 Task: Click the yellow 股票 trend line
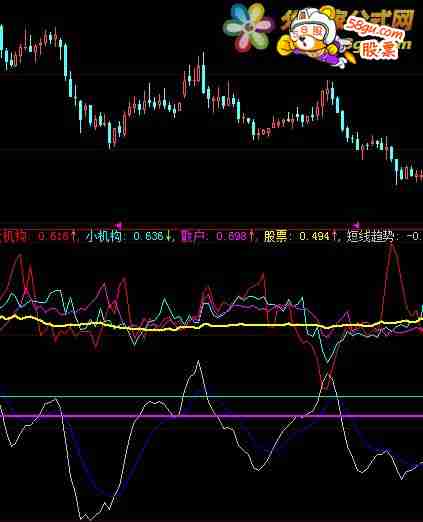(211, 325)
